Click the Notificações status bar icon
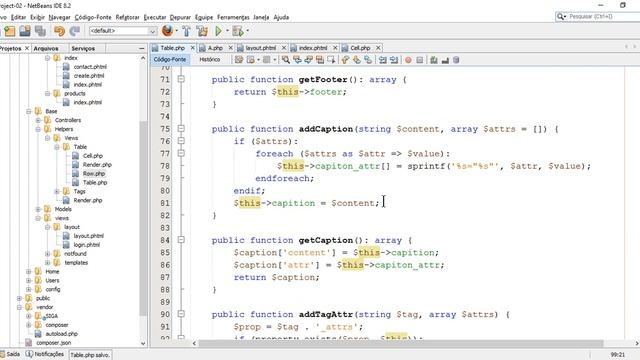The width and height of the screenshot is (640, 360). point(29,354)
